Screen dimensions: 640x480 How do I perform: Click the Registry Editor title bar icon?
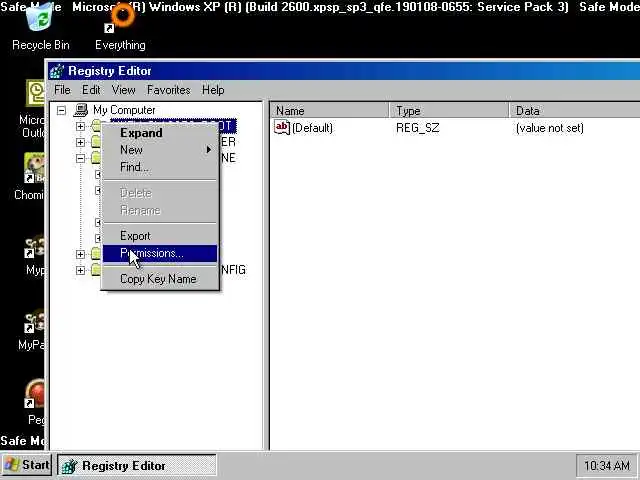[57, 71]
